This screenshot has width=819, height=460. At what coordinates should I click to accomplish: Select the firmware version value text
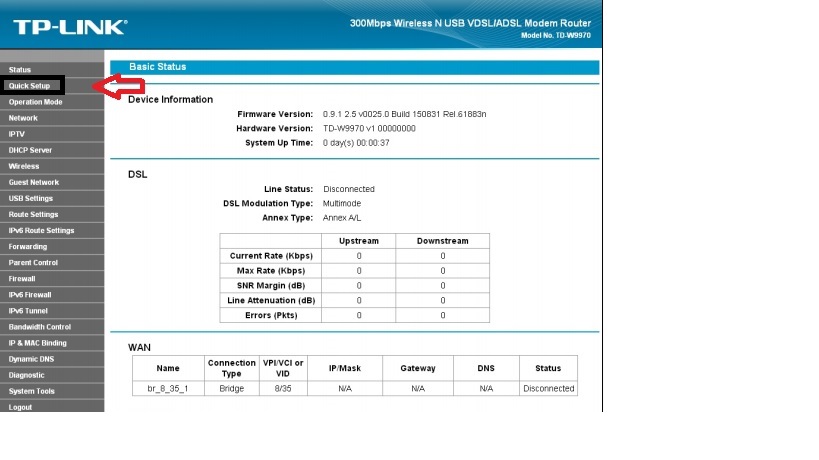[x=404, y=114]
